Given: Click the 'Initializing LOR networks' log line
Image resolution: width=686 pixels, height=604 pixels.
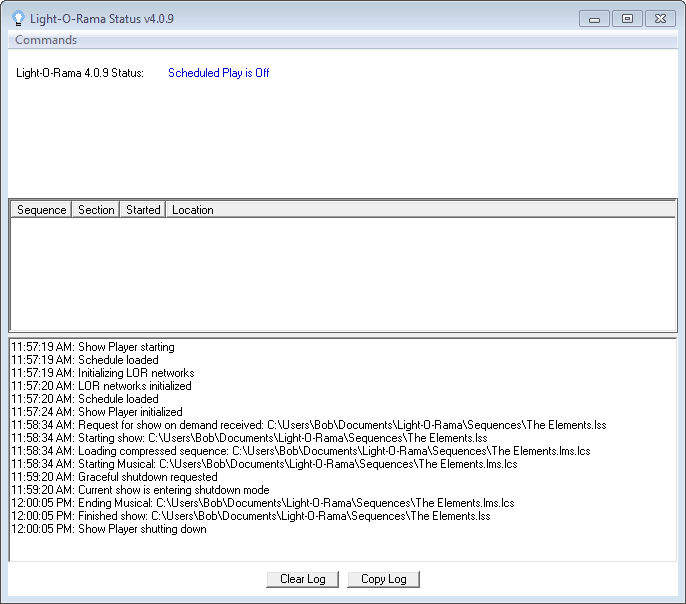Looking at the screenshot, I should click(x=103, y=373).
